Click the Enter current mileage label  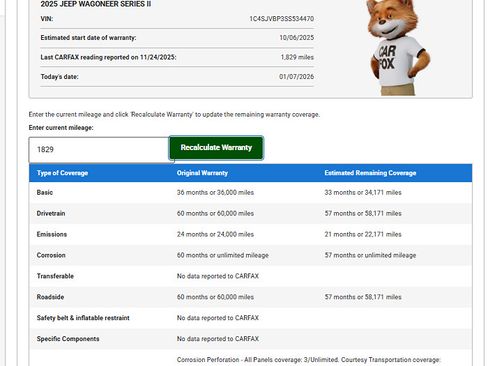[61, 128]
